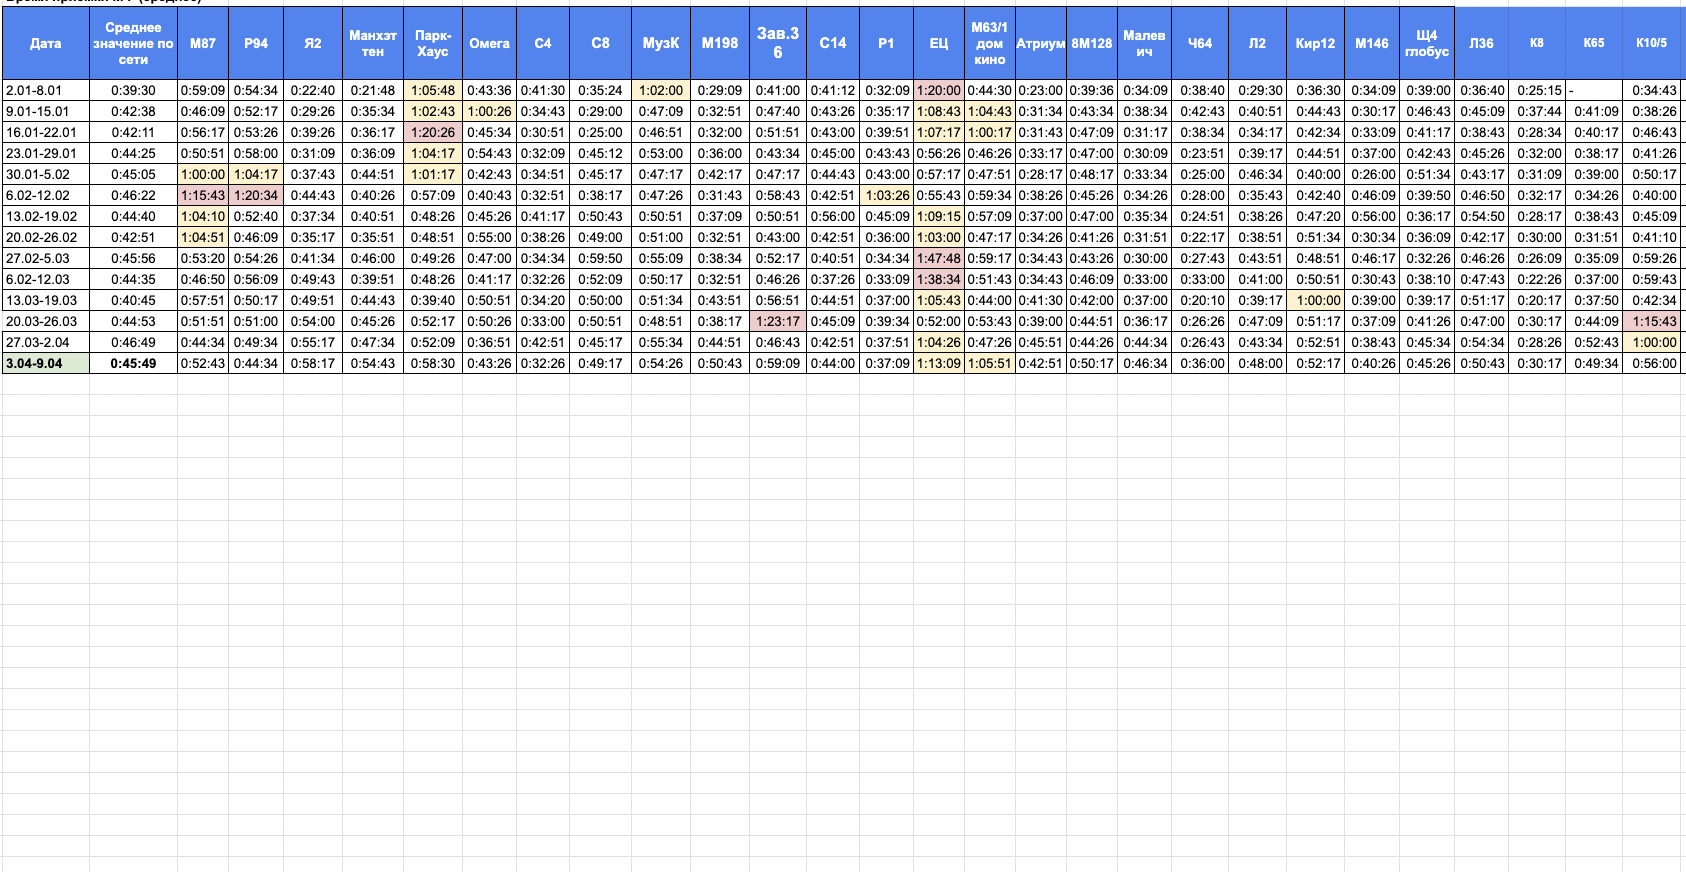The image size is (1686, 872).
Task: Select "0:54:50" in the Л36 column
Action: point(1482,216)
